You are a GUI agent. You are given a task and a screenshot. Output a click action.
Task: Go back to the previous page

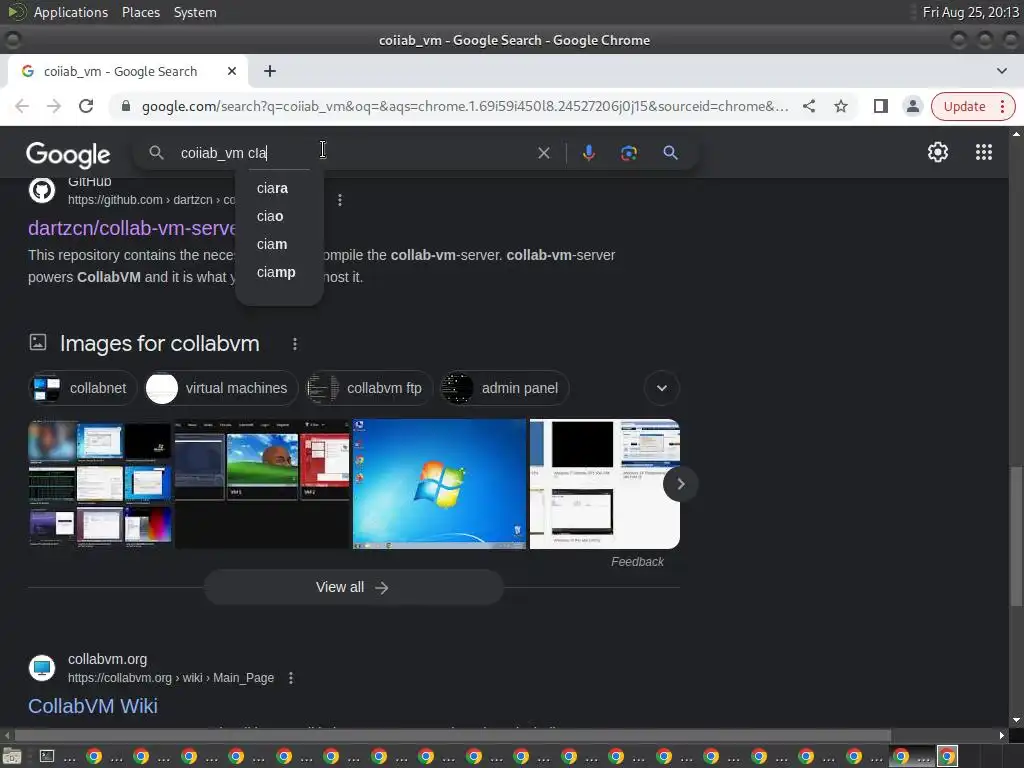coord(22,106)
